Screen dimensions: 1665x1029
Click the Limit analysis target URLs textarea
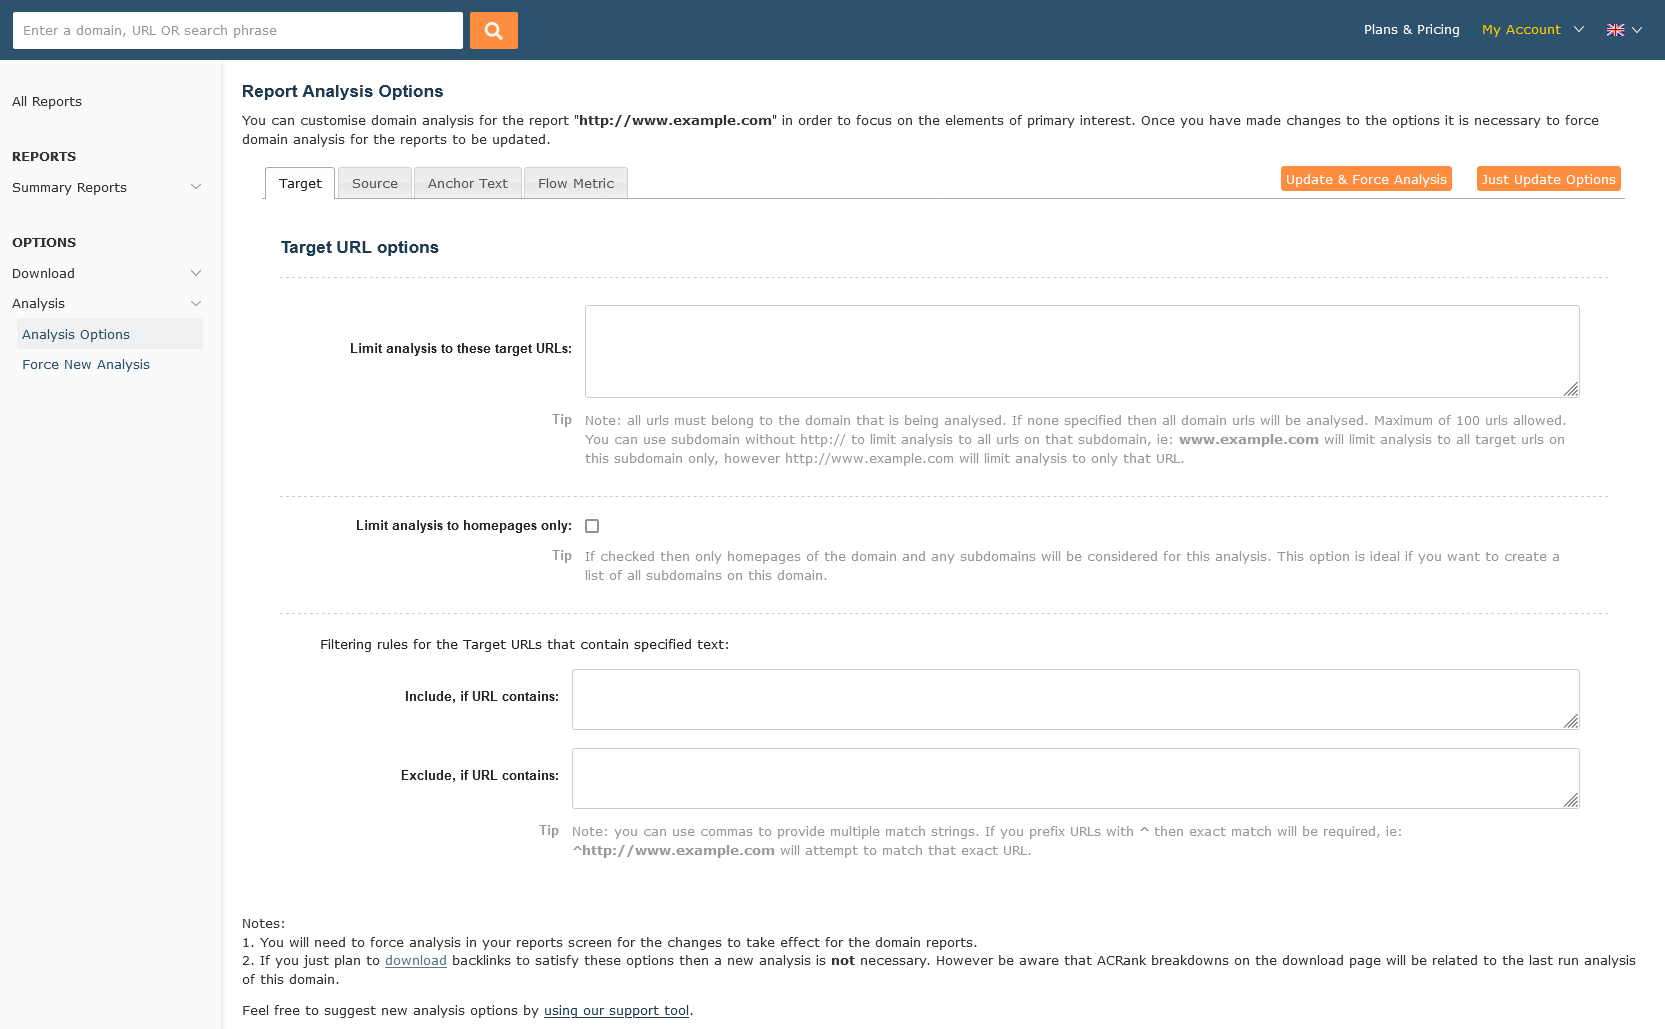(x=1081, y=351)
